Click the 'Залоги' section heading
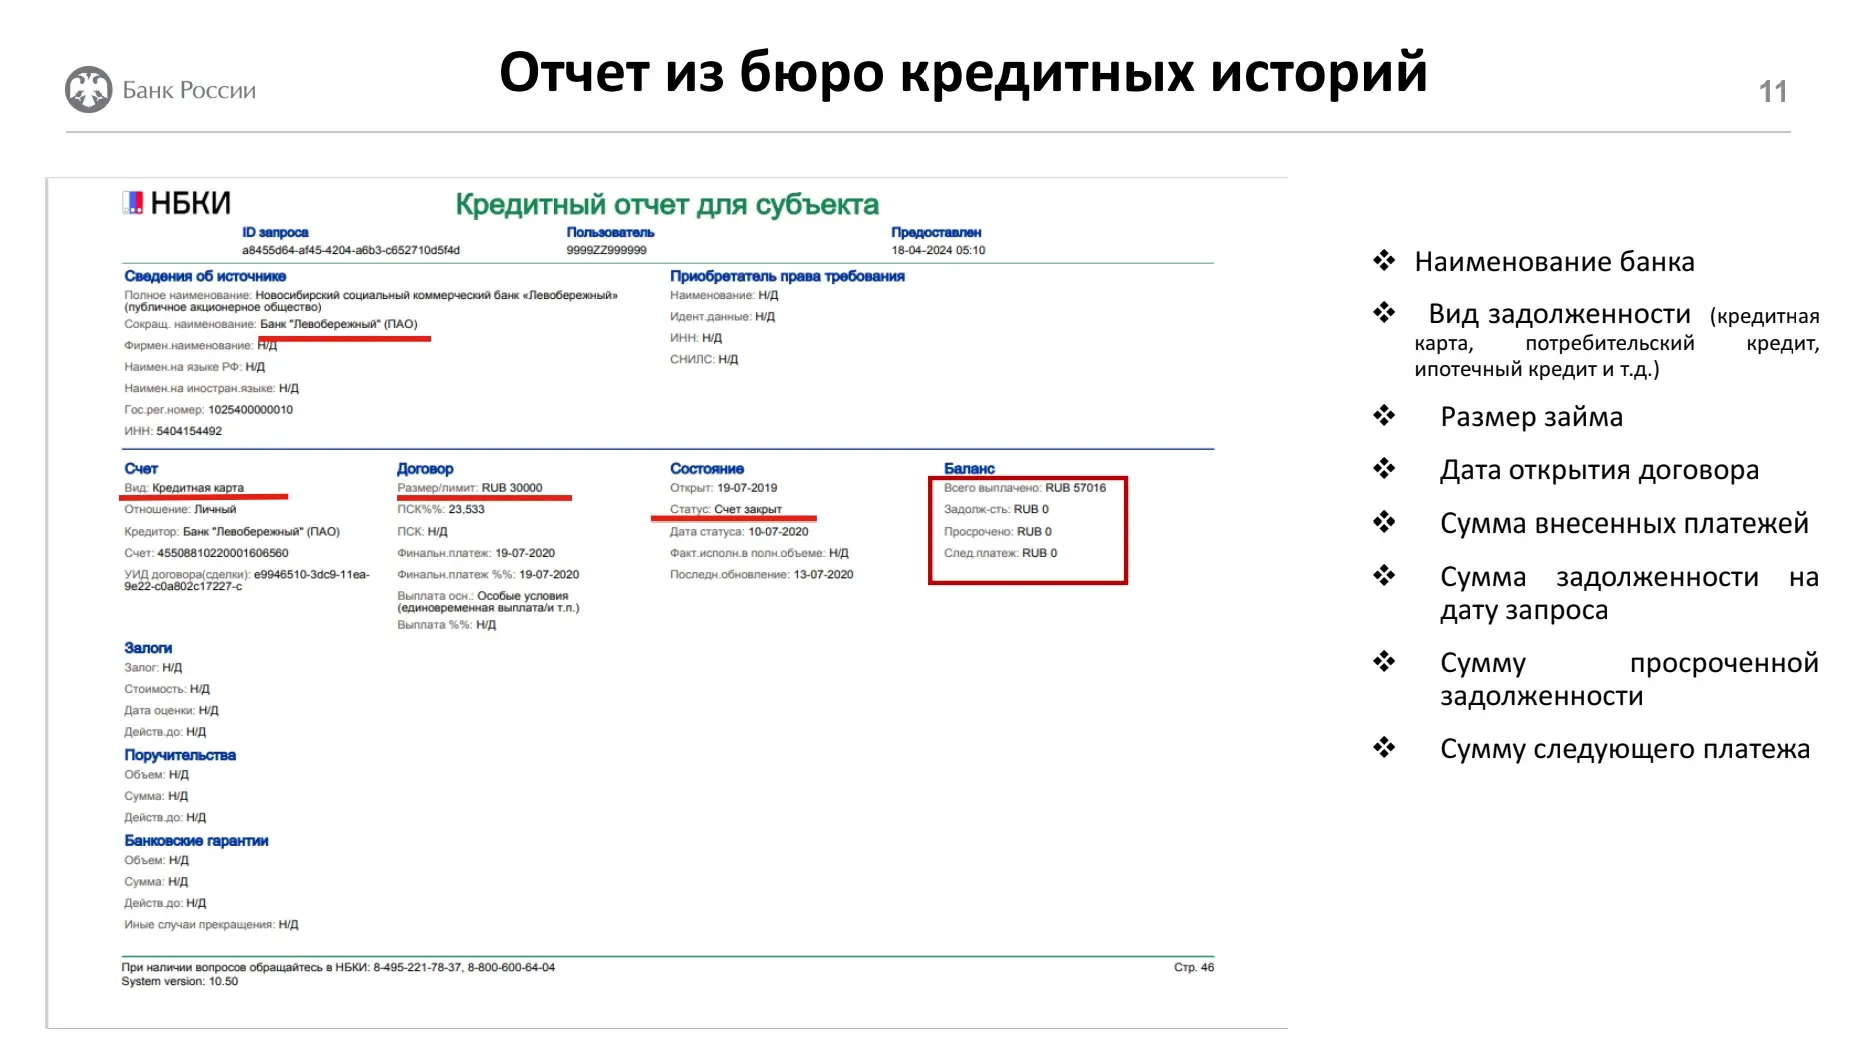1856x1044 pixels. pyautogui.click(x=148, y=648)
